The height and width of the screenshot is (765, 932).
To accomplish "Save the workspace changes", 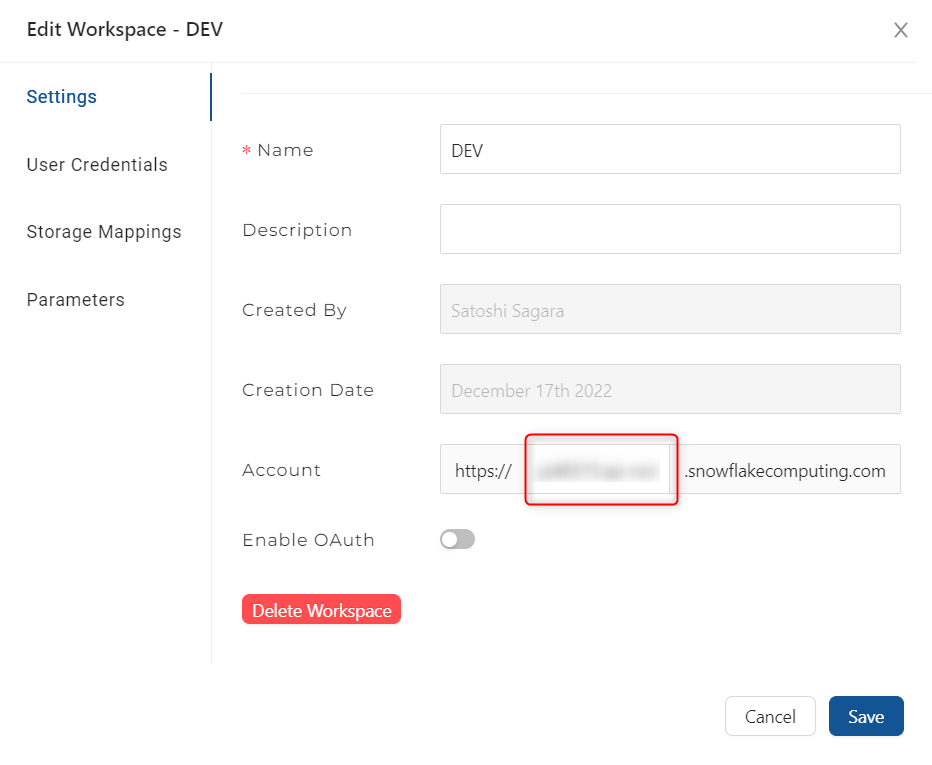I will 866,716.
